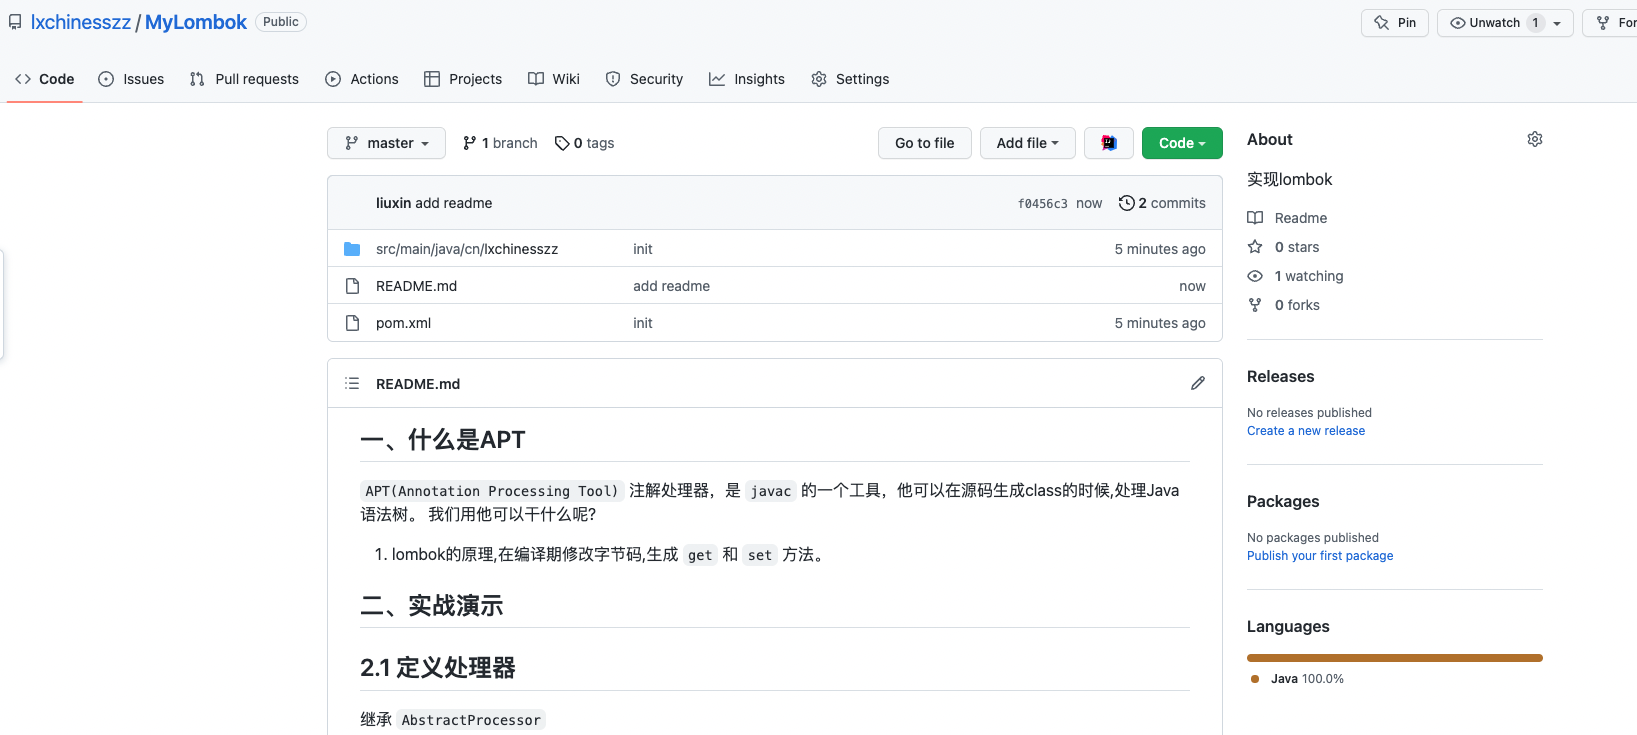Image resolution: width=1637 pixels, height=735 pixels.
Task: Pin this repository
Action: 1395,23
